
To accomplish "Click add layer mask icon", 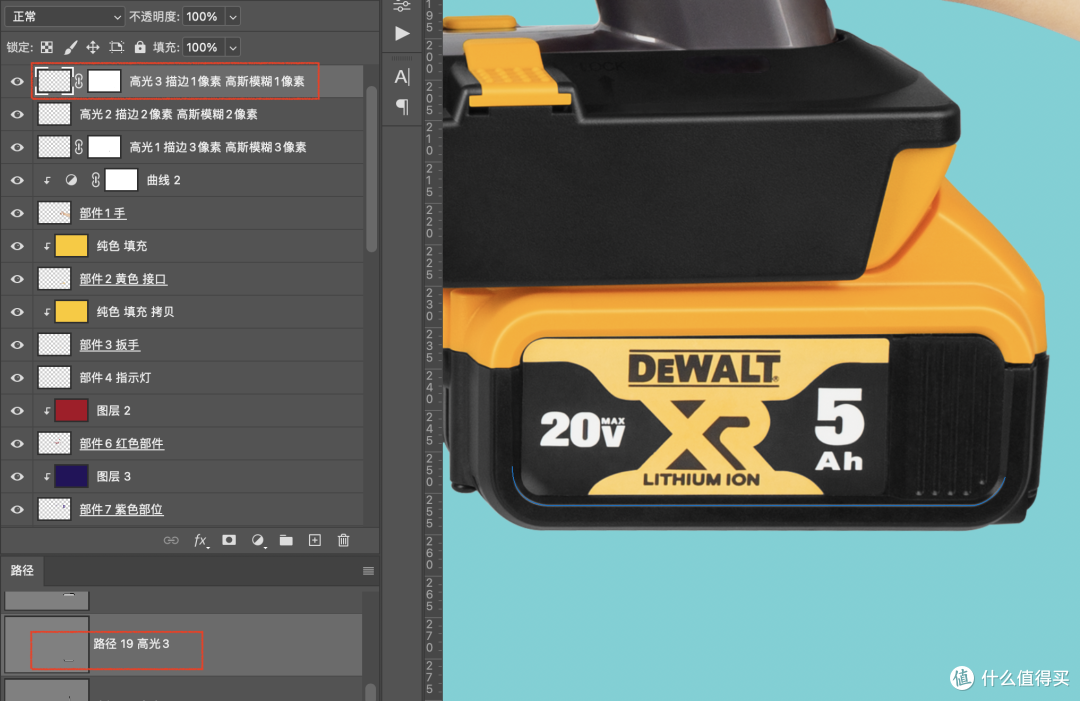I will pyautogui.click(x=229, y=541).
